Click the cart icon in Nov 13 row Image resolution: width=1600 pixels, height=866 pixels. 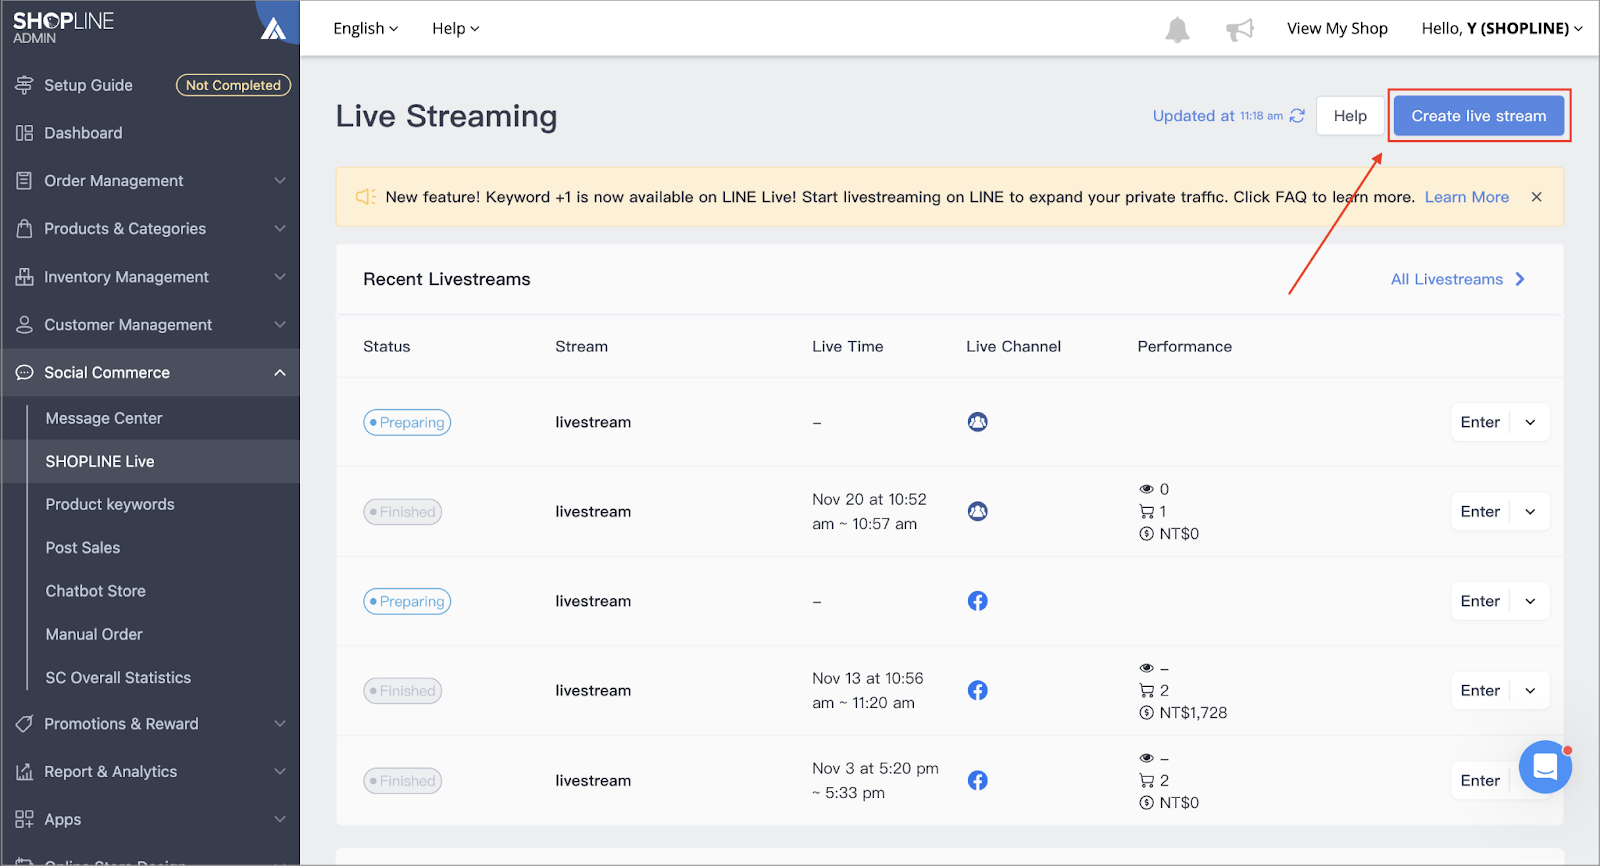point(1146,690)
